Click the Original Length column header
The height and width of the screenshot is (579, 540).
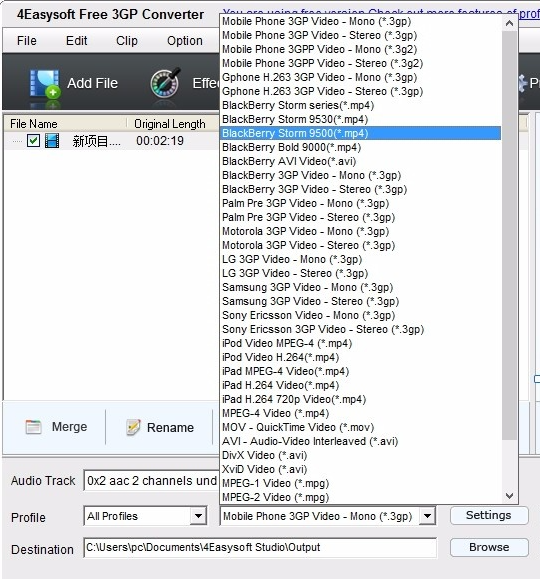[x=170, y=124]
